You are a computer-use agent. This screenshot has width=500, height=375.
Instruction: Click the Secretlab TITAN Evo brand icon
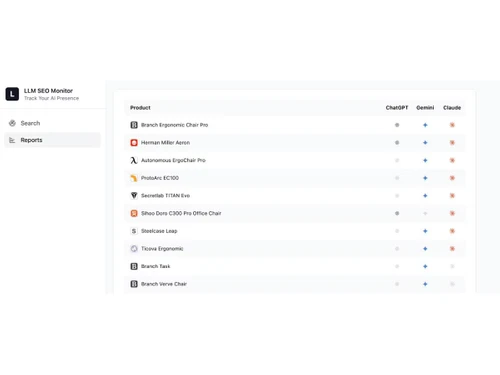tap(134, 196)
